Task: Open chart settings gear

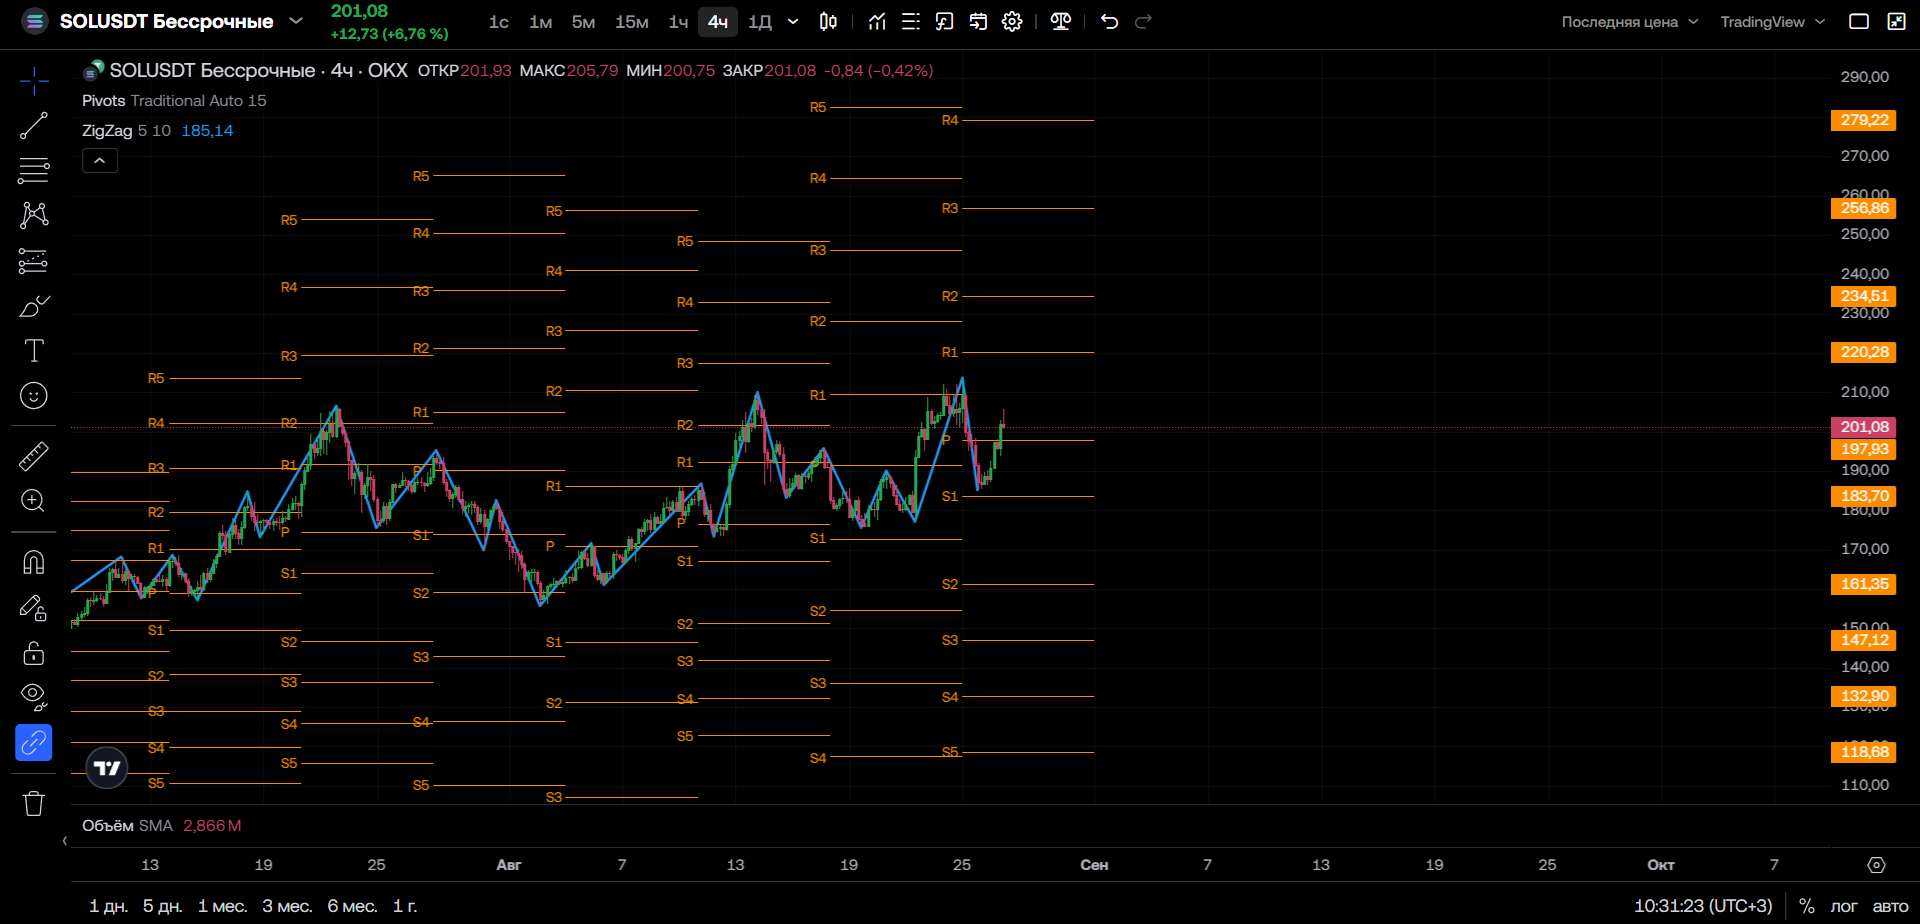Action: [1012, 21]
